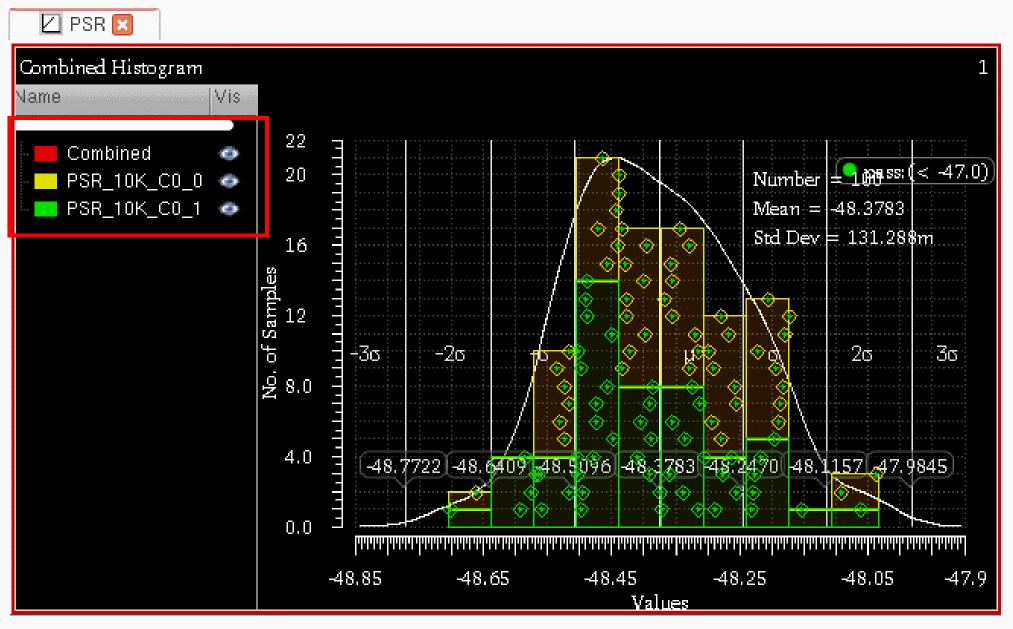
Task: Select the Combined legend entry
Action: (109, 154)
